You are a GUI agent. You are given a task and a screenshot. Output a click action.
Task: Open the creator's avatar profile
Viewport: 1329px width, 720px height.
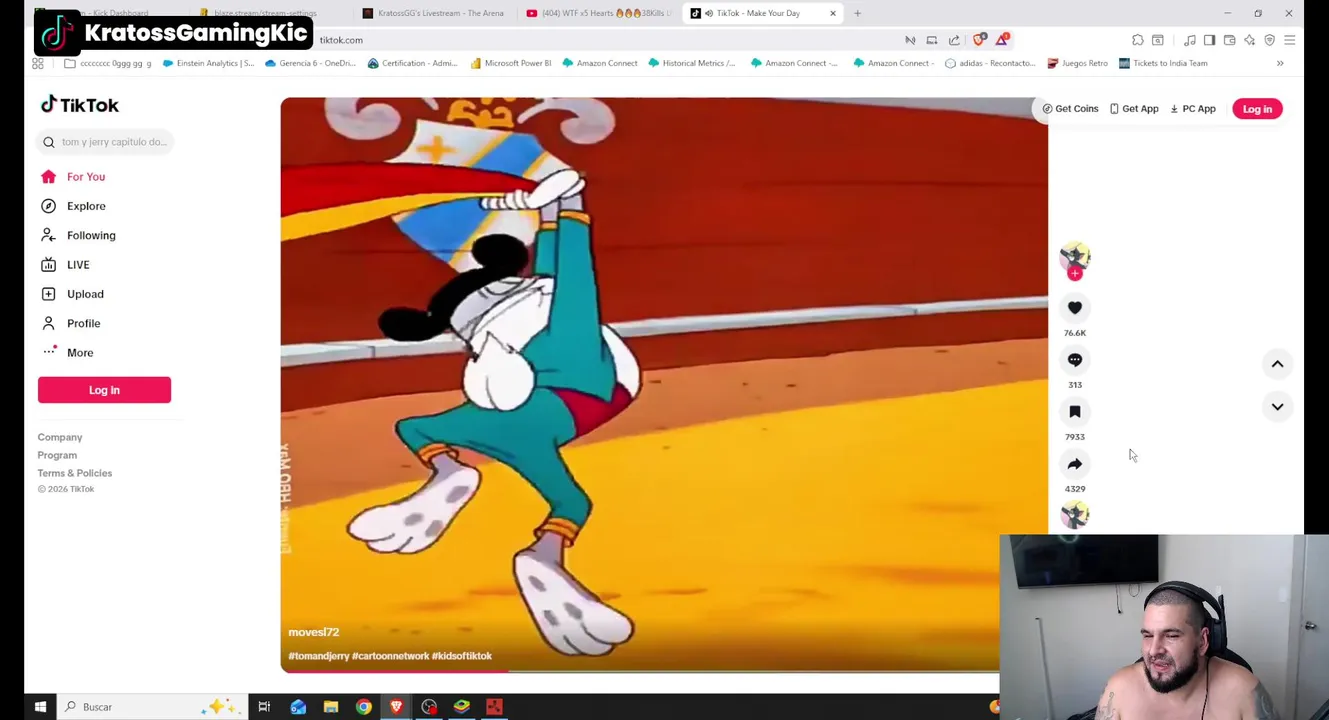(1075, 256)
